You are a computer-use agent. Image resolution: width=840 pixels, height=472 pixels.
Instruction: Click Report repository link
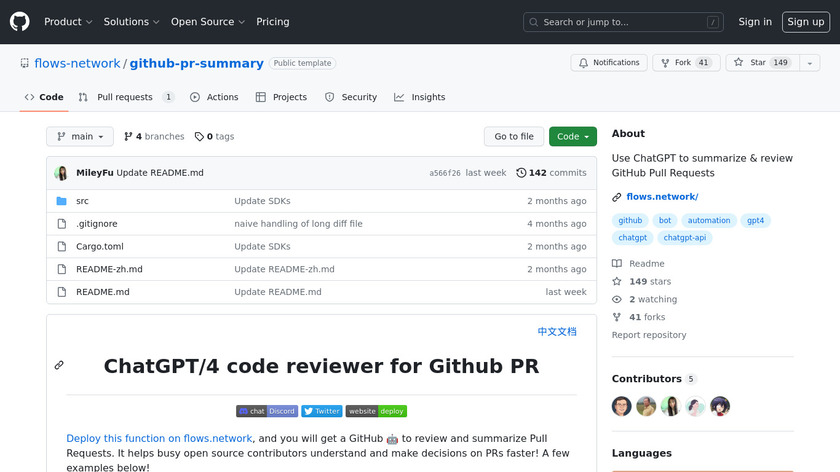pyautogui.click(x=649, y=335)
